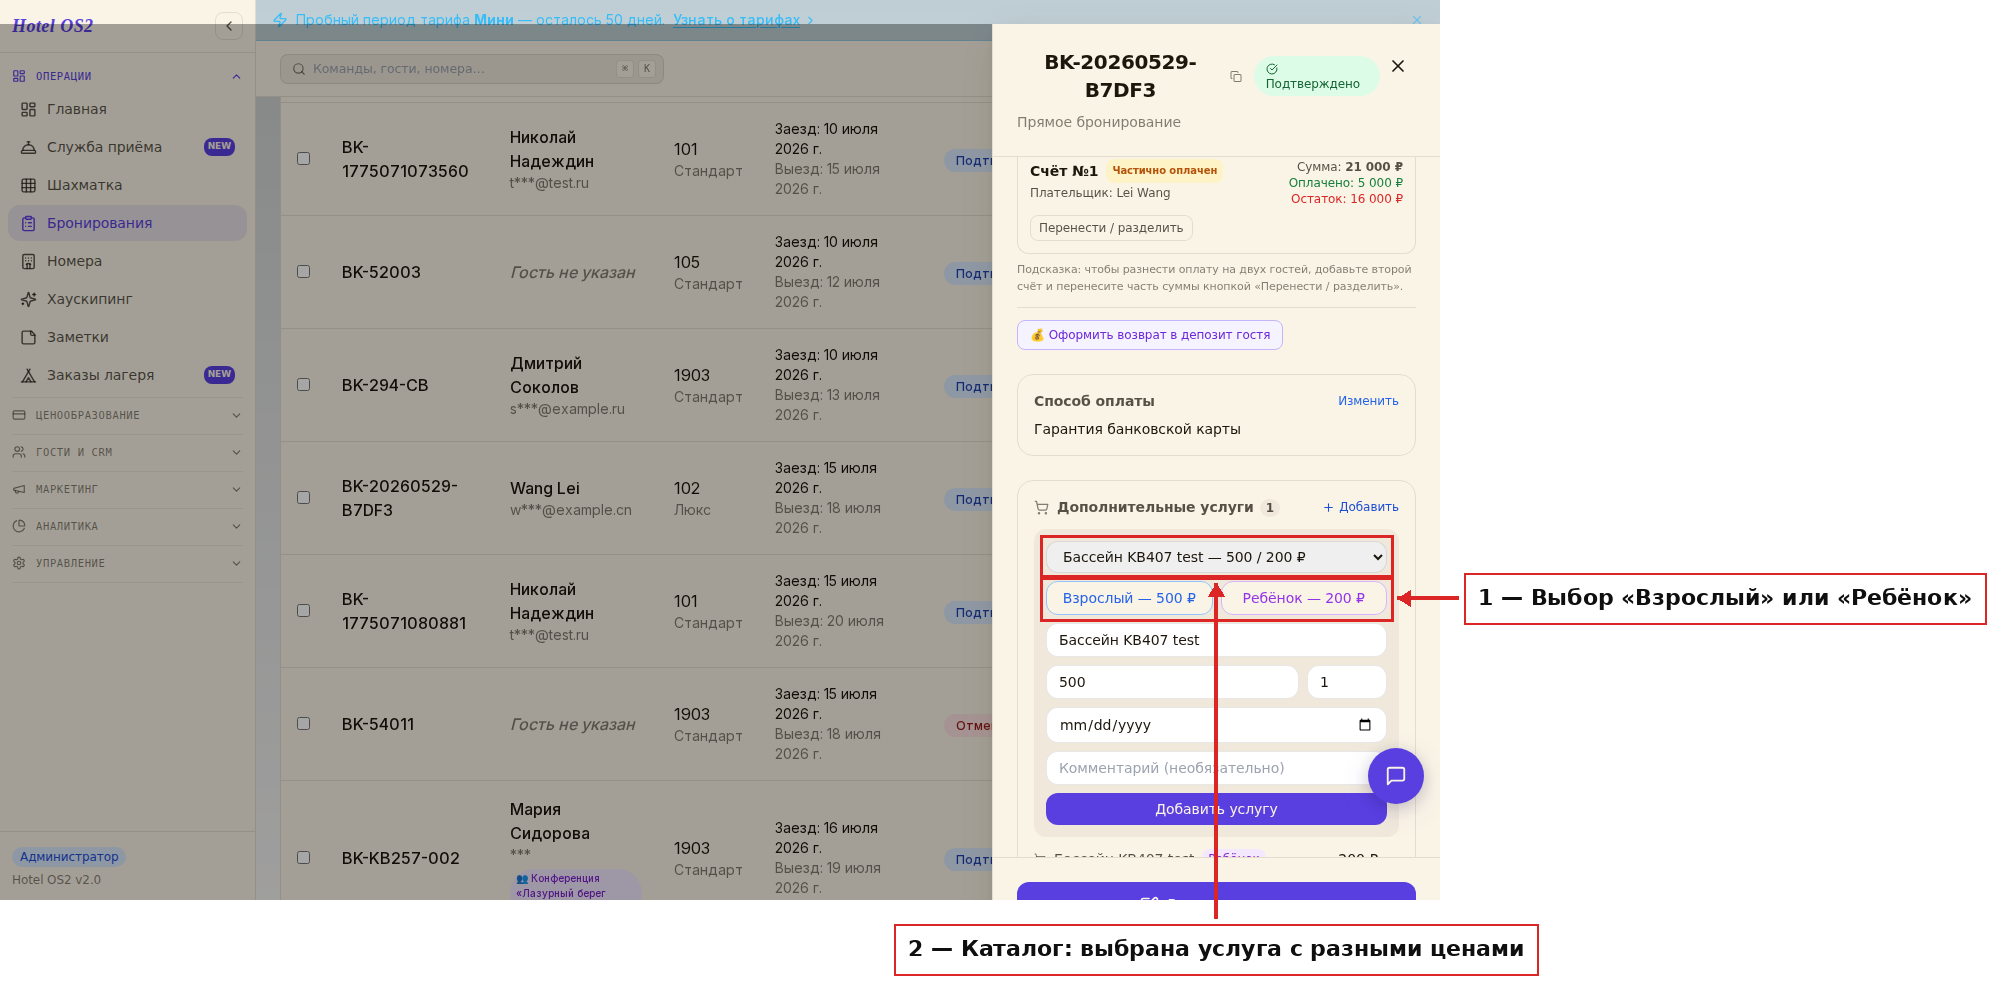Viewport: 2010px width, 999px height.
Task: Check the BK-54011 booking row checkbox
Action: (304, 724)
